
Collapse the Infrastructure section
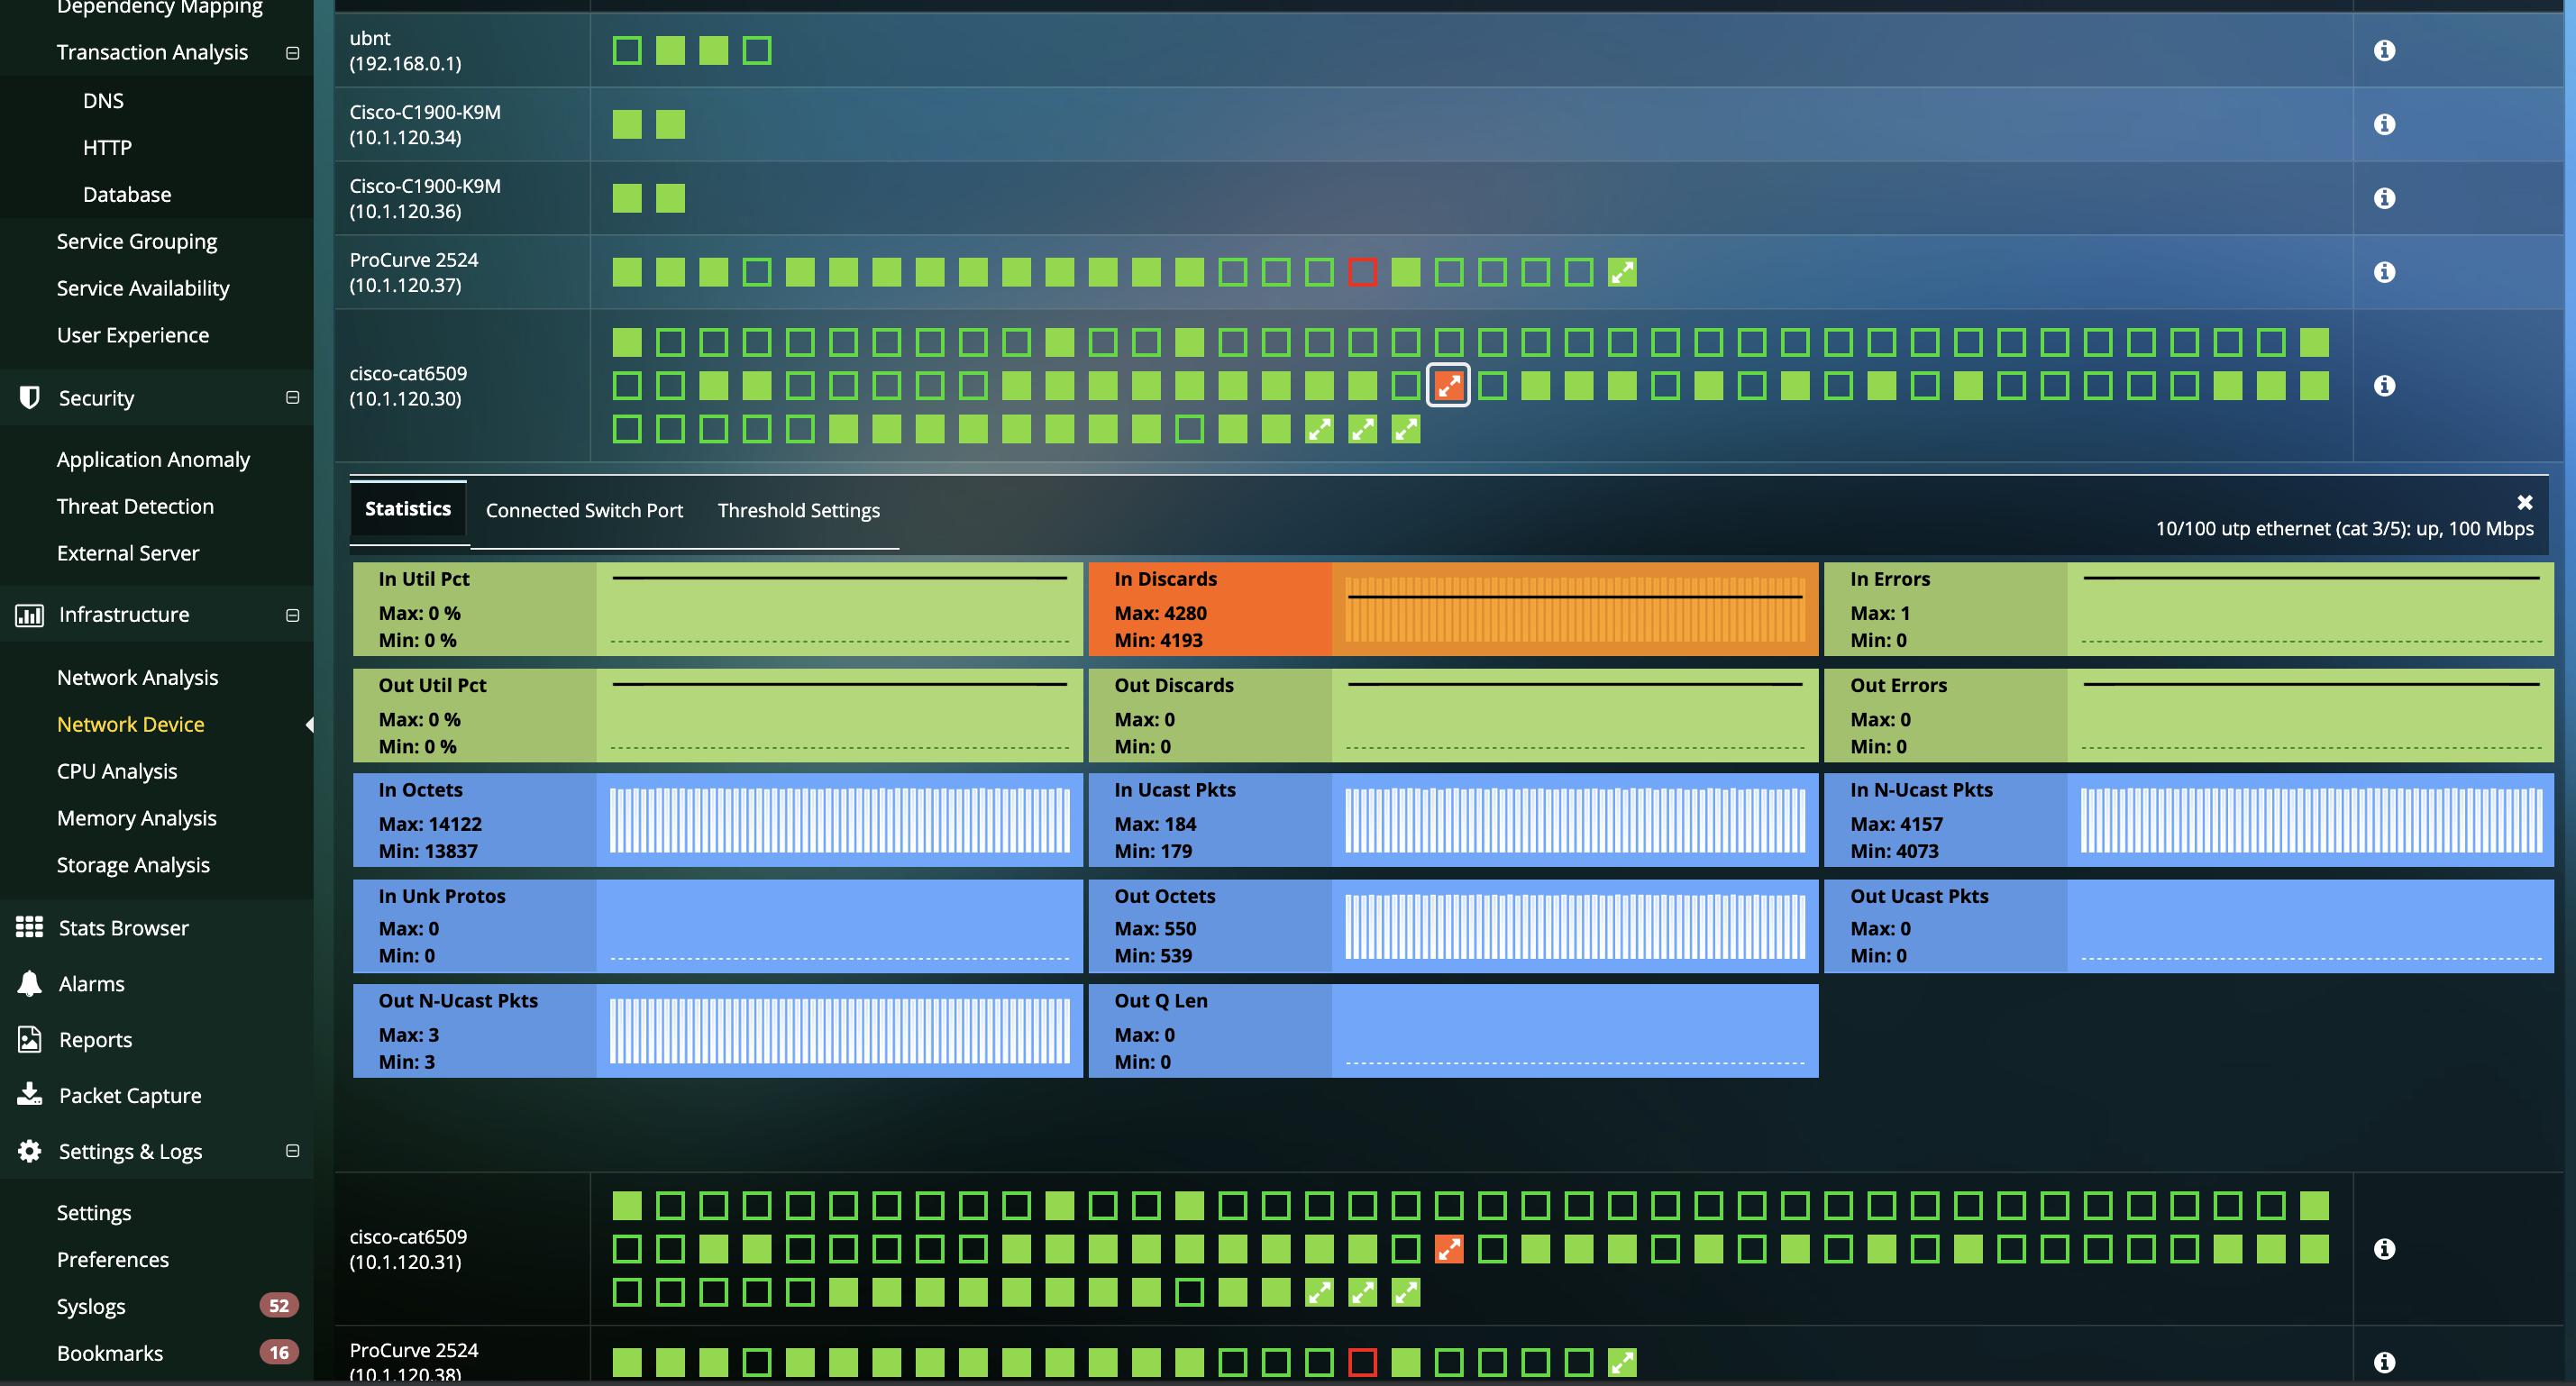point(292,615)
